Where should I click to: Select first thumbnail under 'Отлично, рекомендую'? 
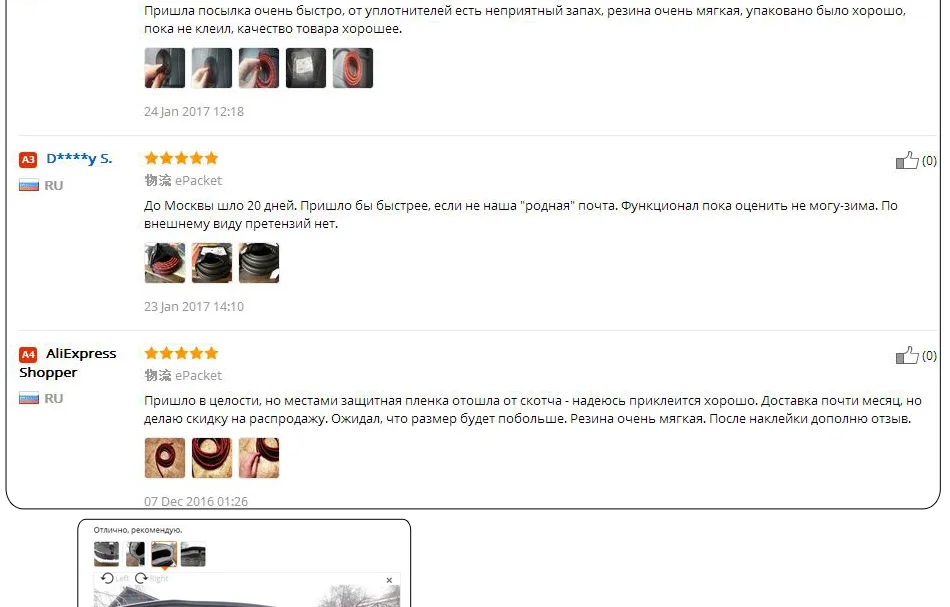tap(107, 554)
